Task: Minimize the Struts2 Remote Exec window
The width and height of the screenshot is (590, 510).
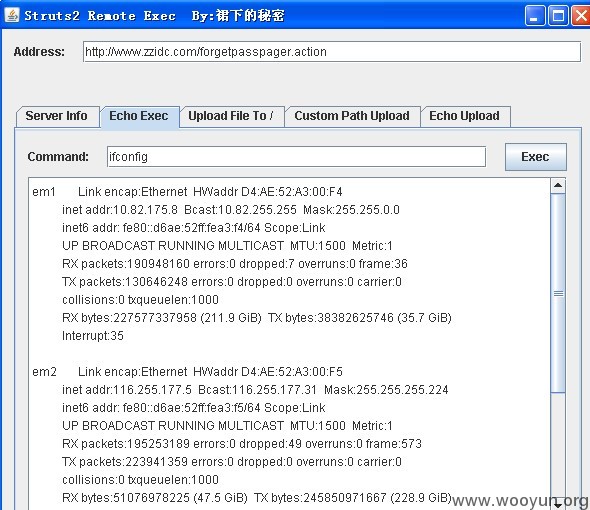Action: click(x=534, y=16)
